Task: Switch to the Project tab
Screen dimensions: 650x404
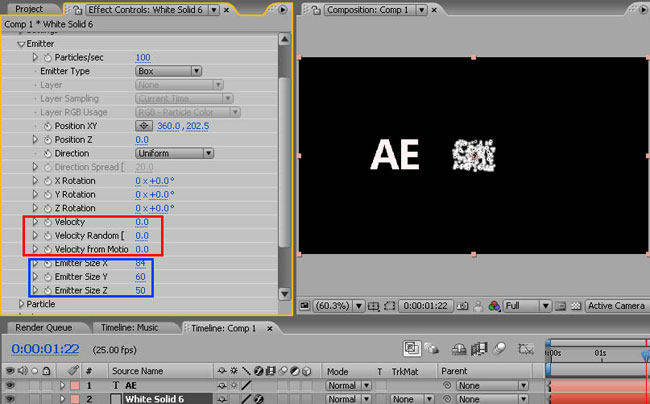Action: [x=29, y=8]
